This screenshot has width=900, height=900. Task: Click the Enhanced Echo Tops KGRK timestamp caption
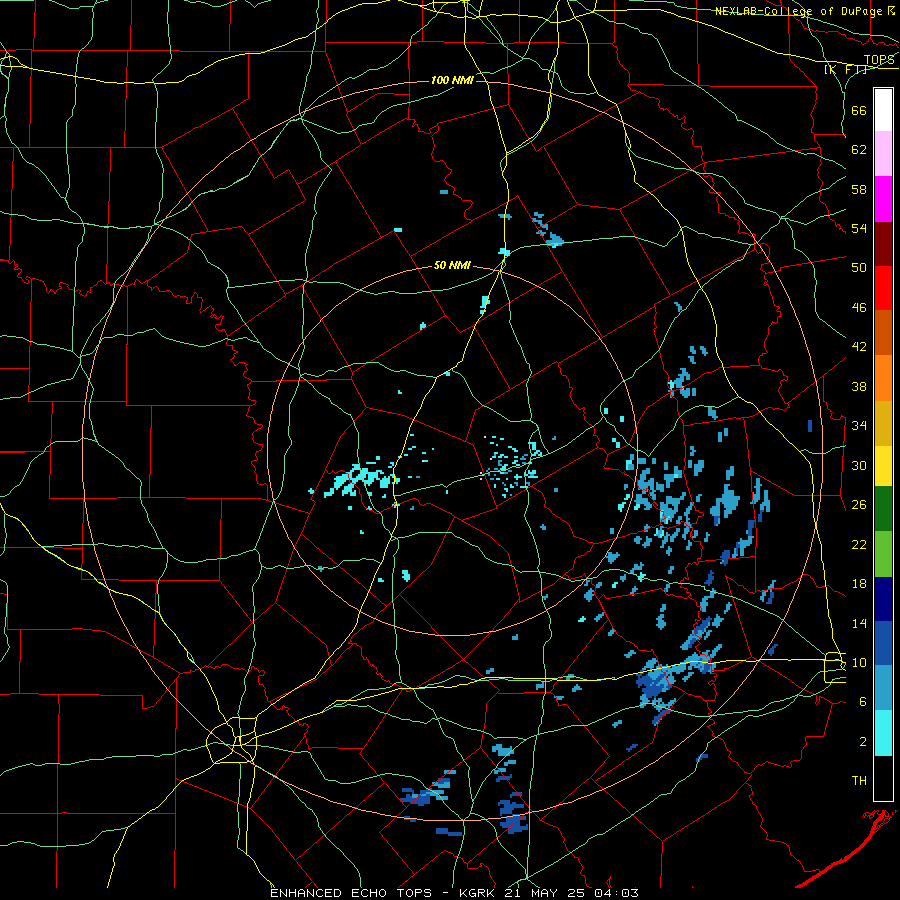pyautogui.click(x=454, y=893)
